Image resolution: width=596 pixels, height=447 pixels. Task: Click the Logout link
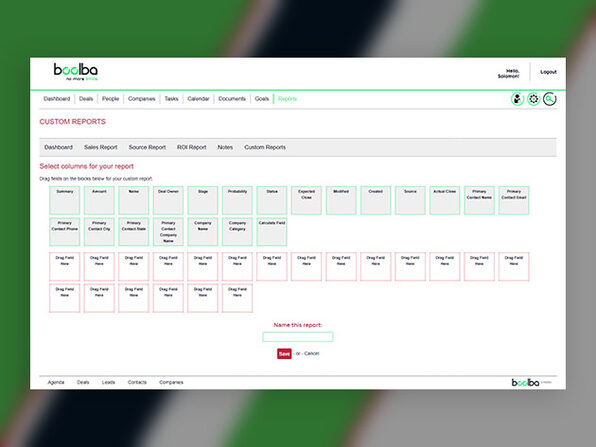pyautogui.click(x=548, y=72)
